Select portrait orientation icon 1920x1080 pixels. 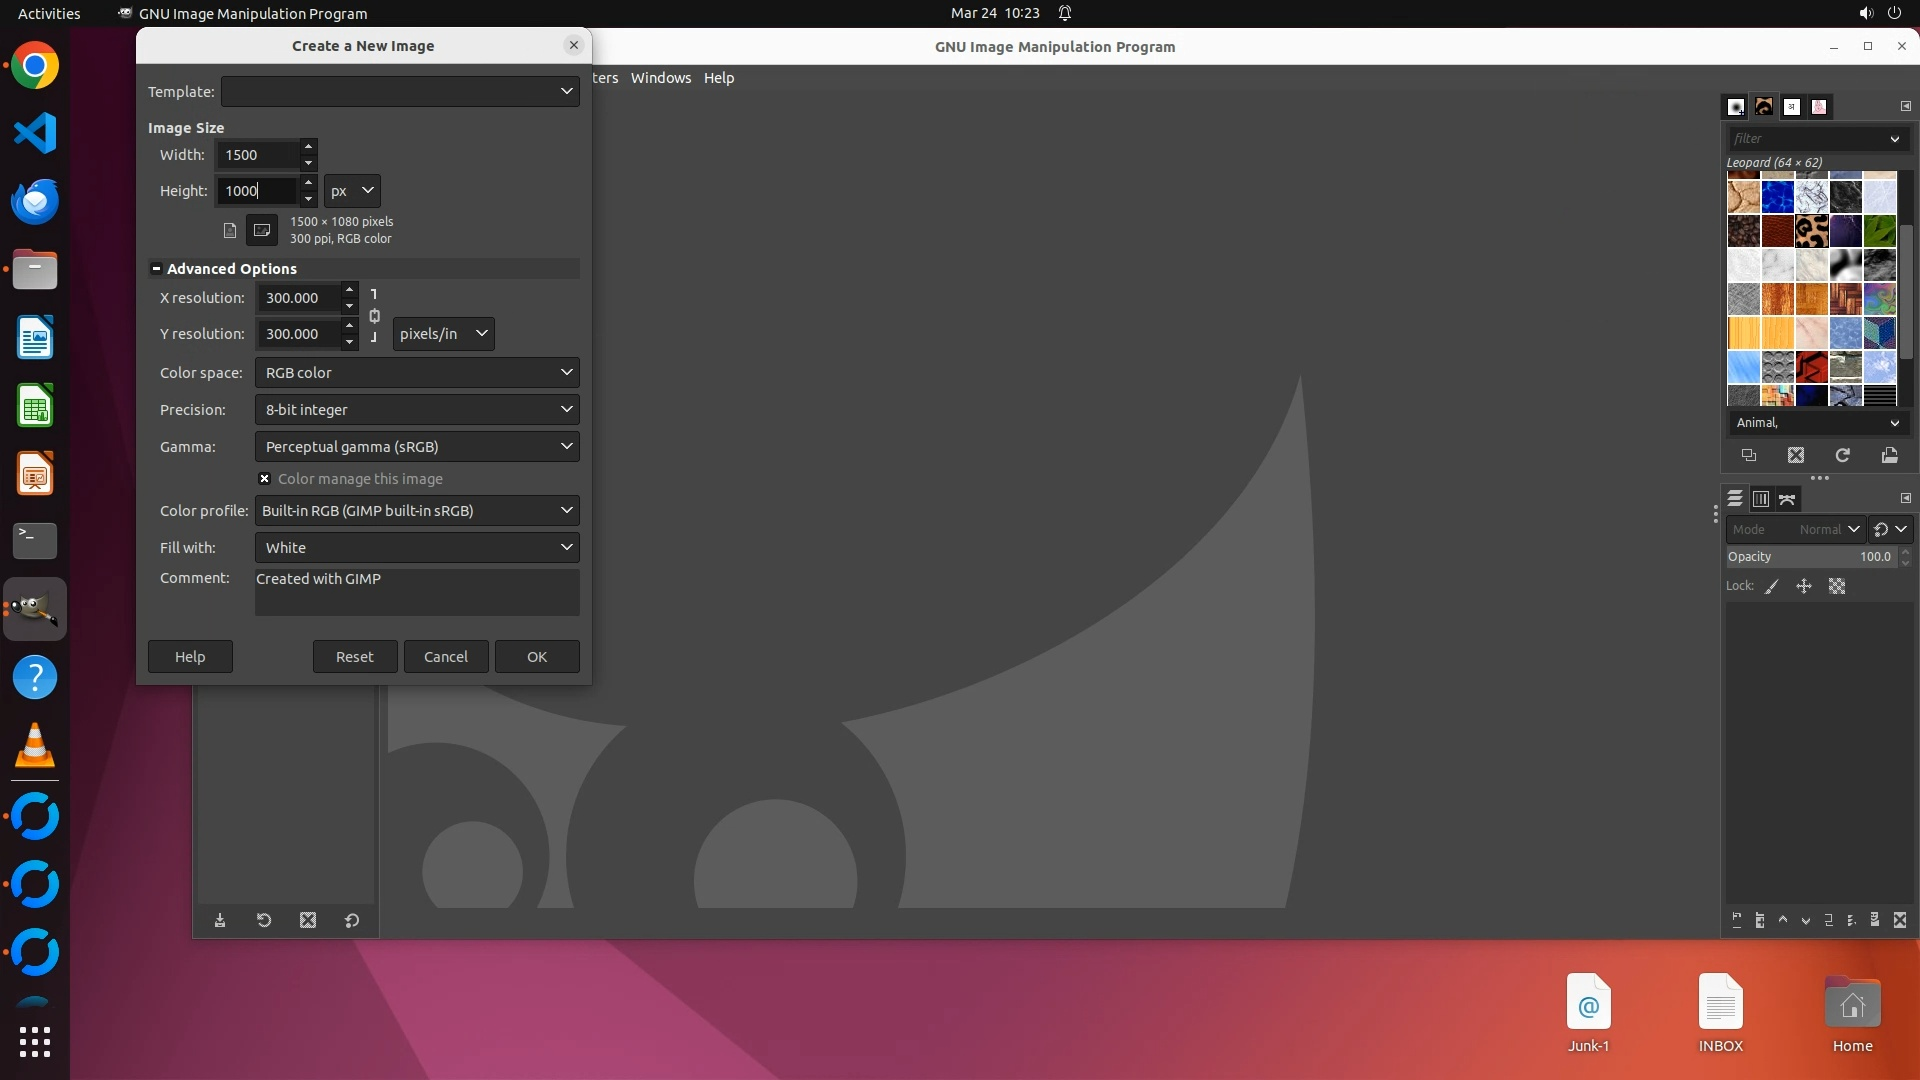pyautogui.click(x=230, y=230)
